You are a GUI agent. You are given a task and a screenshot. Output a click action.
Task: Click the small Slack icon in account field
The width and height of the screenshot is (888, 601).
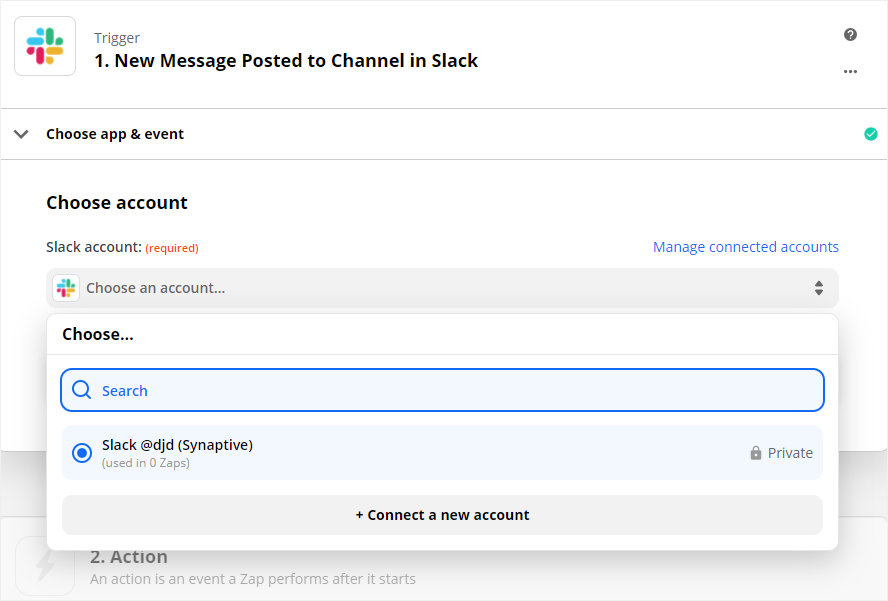point(66,288)
